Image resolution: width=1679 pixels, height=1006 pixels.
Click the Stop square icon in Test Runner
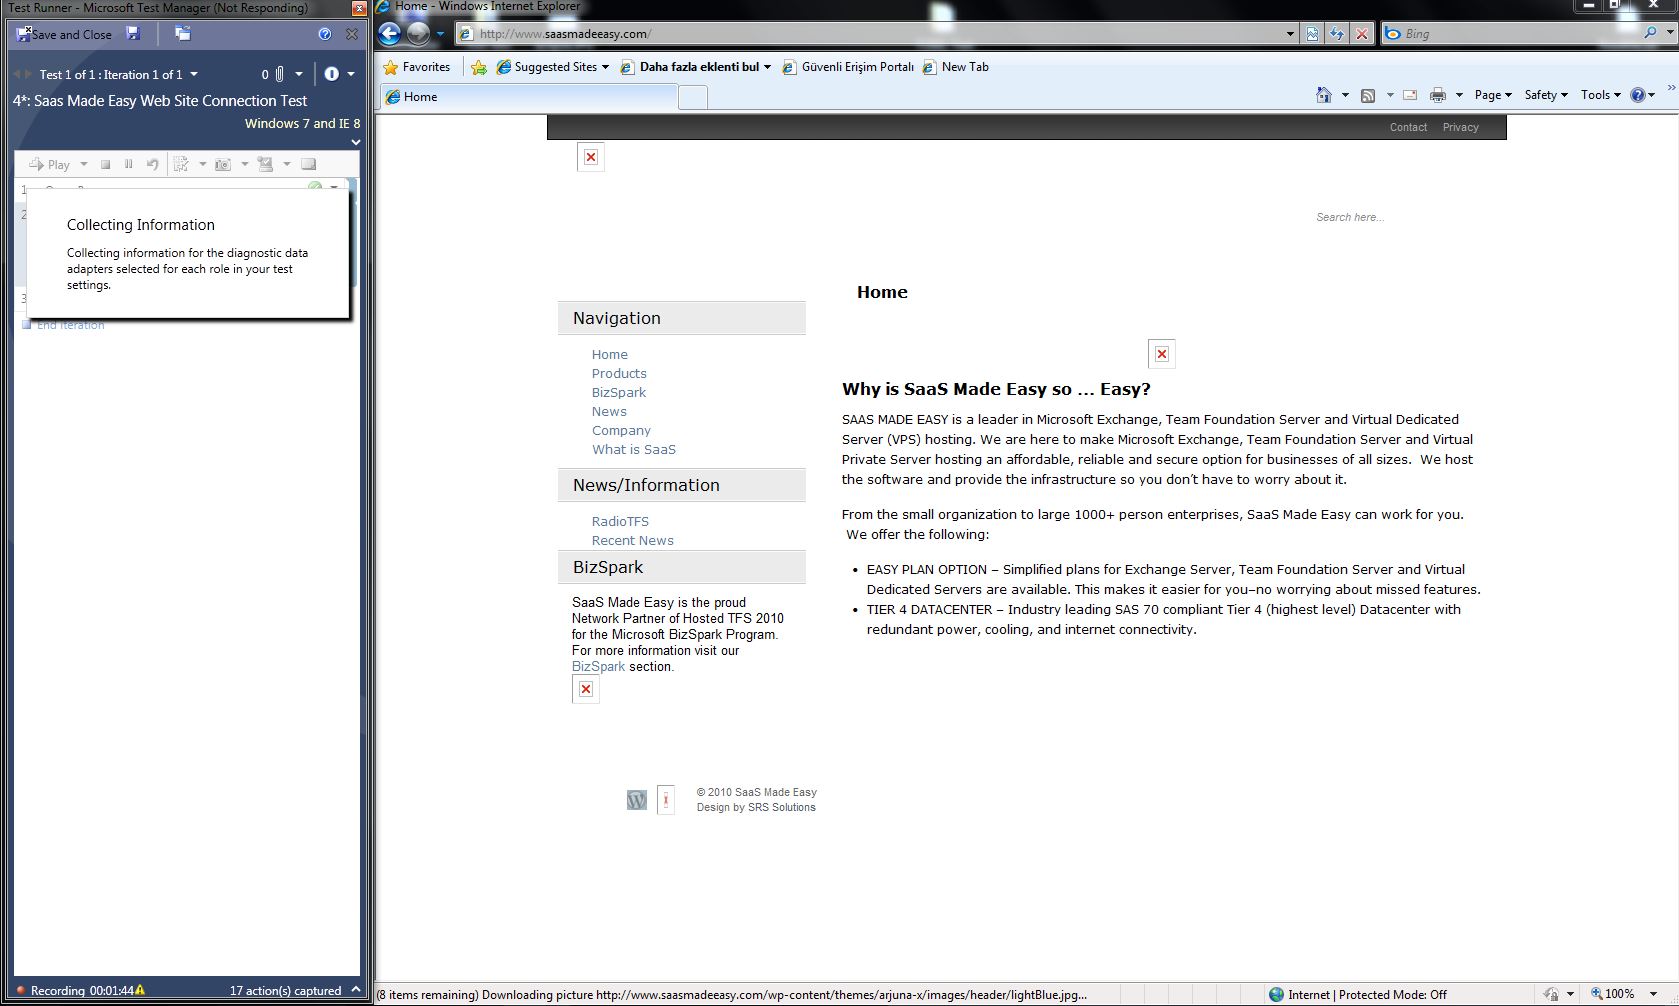105,164
